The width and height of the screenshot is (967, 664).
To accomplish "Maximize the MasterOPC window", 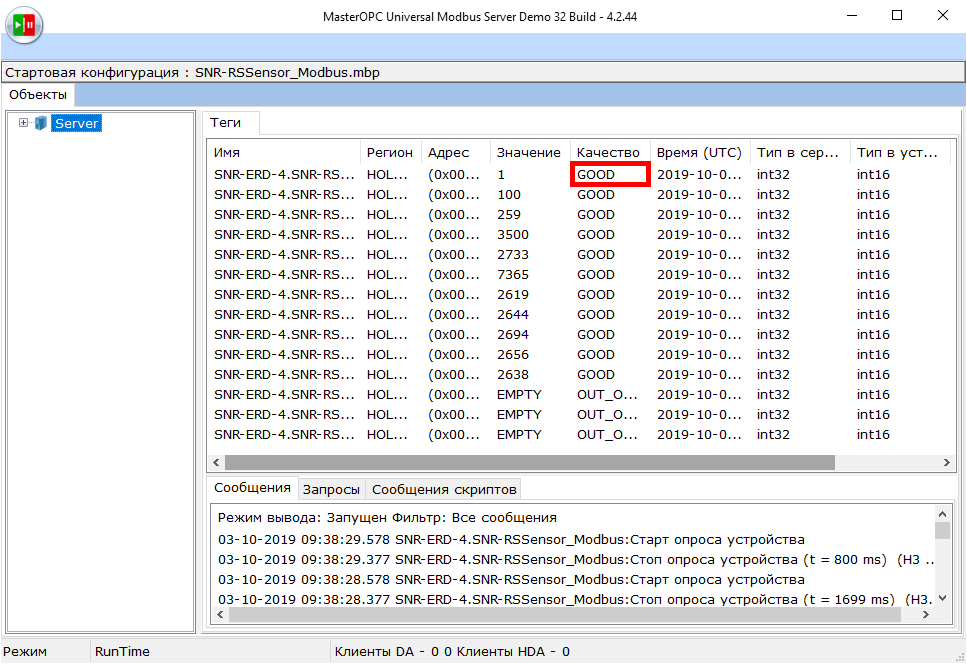I will pos(896,16).
